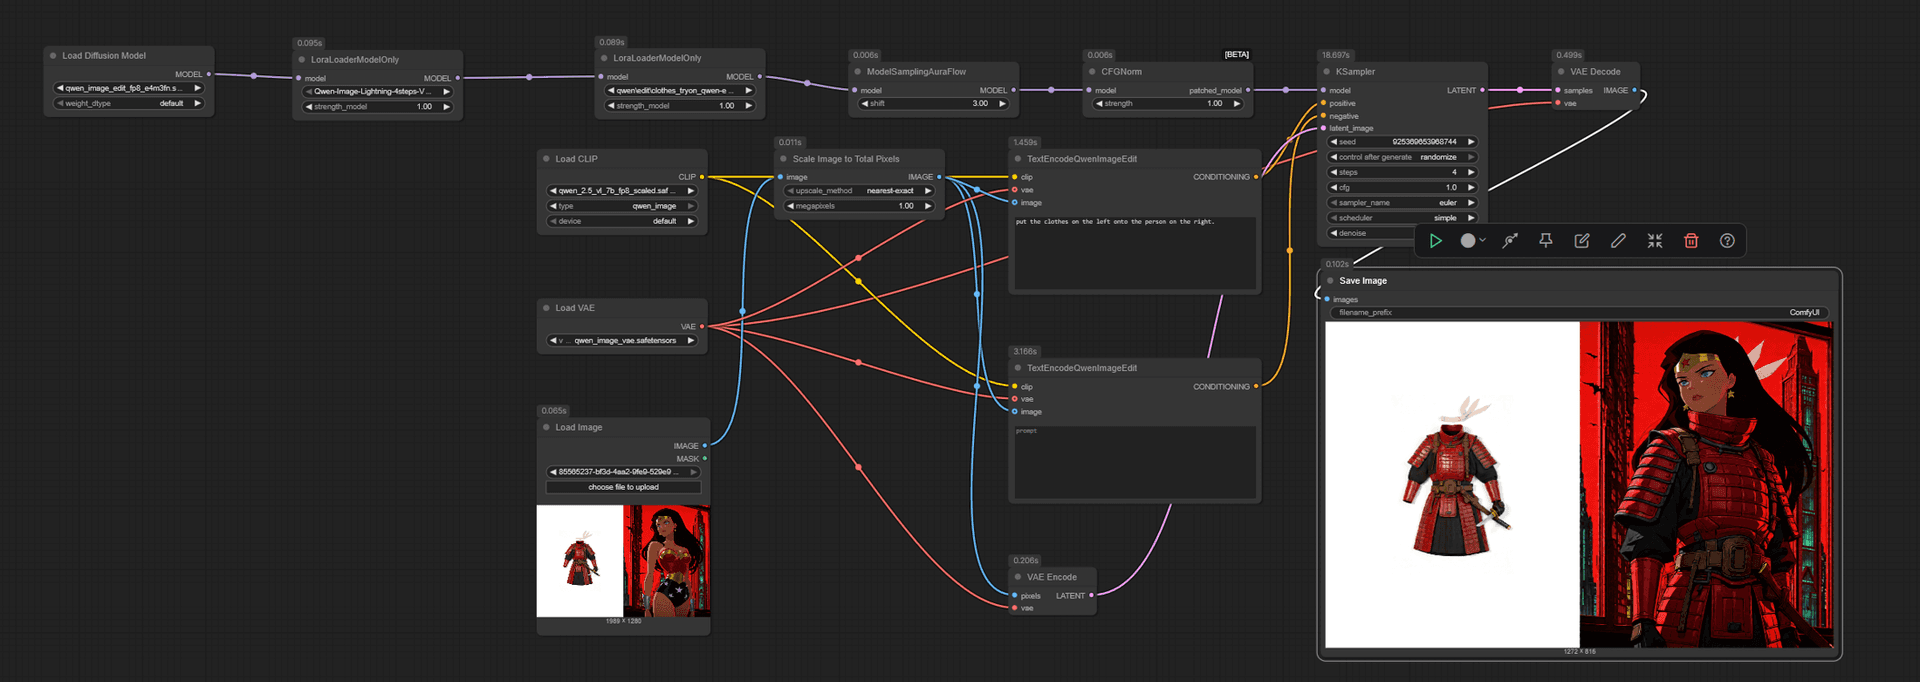The image size is (1920, 682).
Task: Click the filename_prefix ComfyUI field
Action: 1579,313
